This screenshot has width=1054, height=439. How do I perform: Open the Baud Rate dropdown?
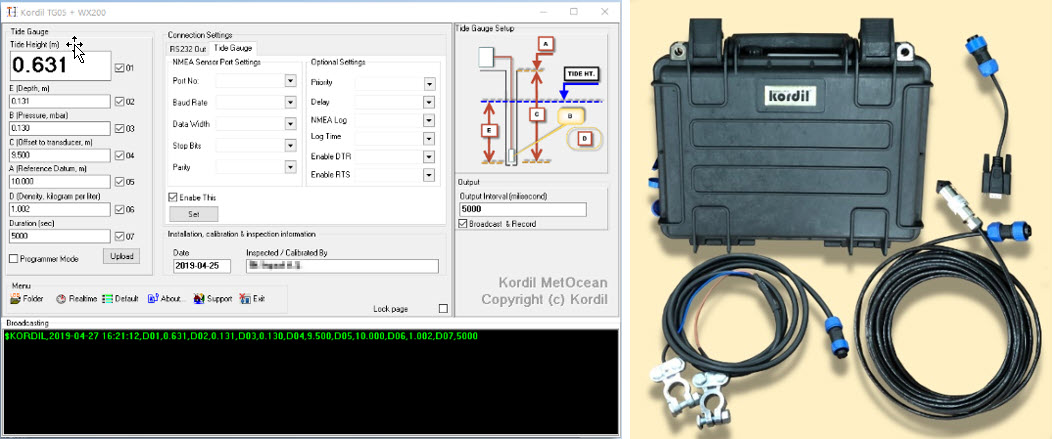[290, 102]
